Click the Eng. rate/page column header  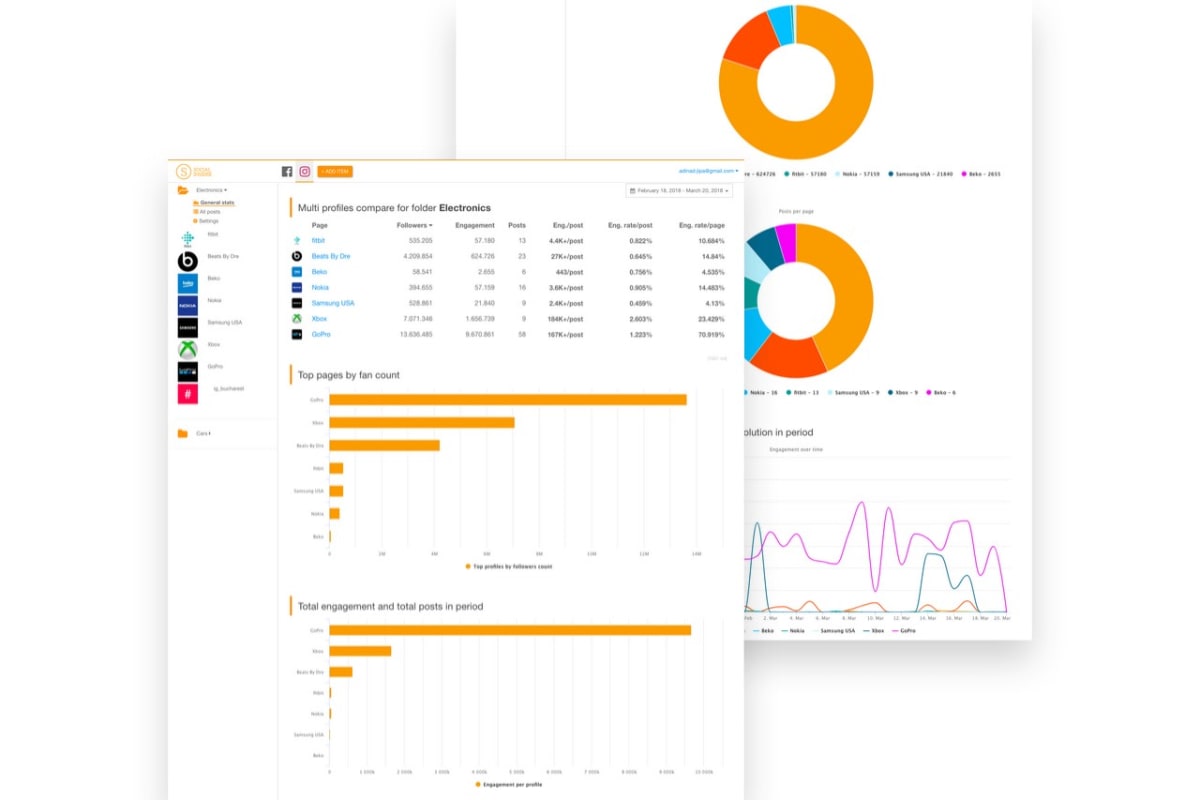(x=701, y=225)
